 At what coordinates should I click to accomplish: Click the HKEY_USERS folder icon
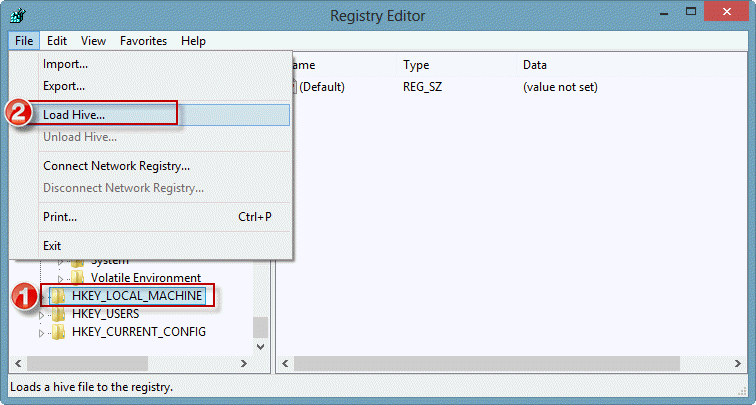pyautogui.click(x=58, y=314)
